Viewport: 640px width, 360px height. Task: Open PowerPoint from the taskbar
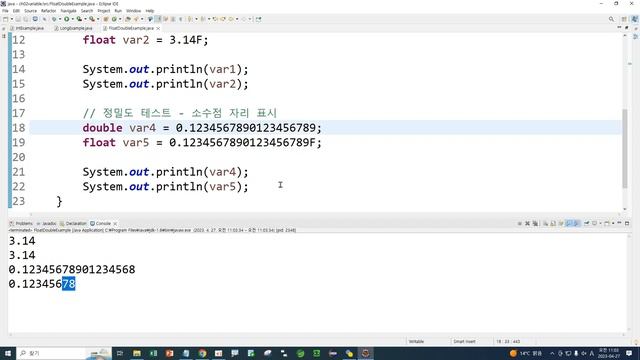point(169,353)
